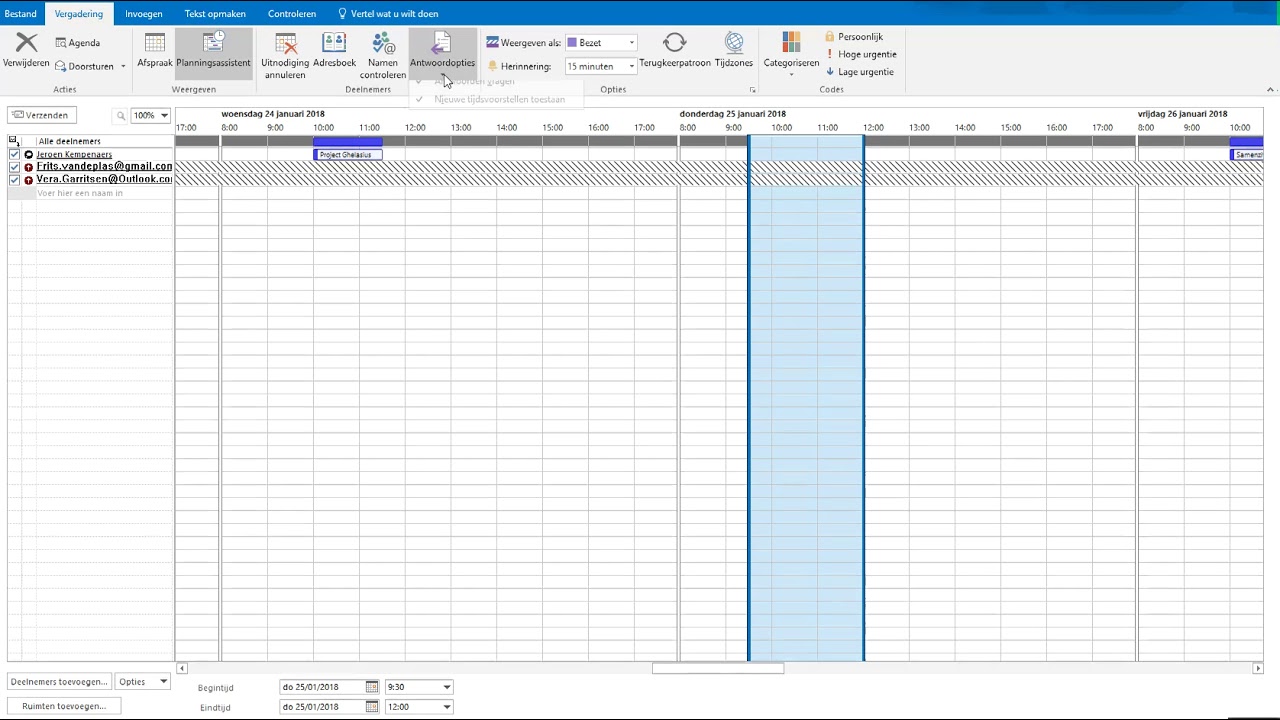Set Lage urgentie for the meeting

pos(859,72)
